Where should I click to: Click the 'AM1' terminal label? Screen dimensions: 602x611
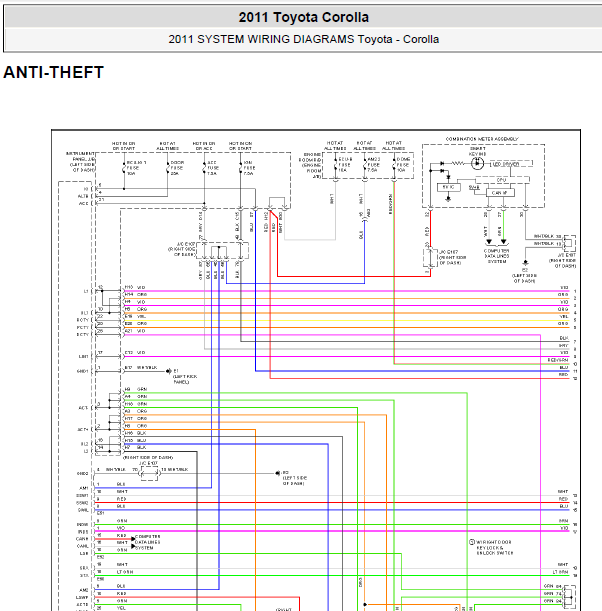click(x=84, y=488)
